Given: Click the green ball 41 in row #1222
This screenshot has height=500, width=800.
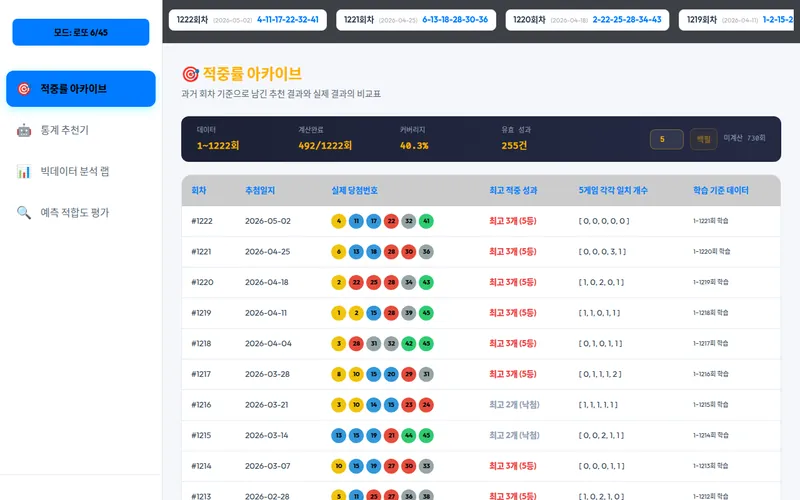Looking at the screenshot, I should click(x=426, y=221).
